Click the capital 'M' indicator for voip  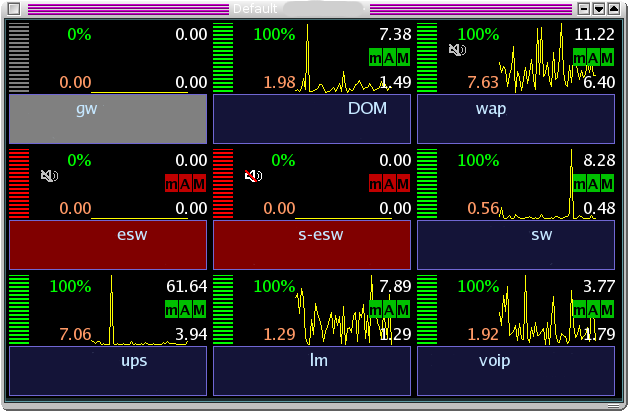(x=607, y=310)
